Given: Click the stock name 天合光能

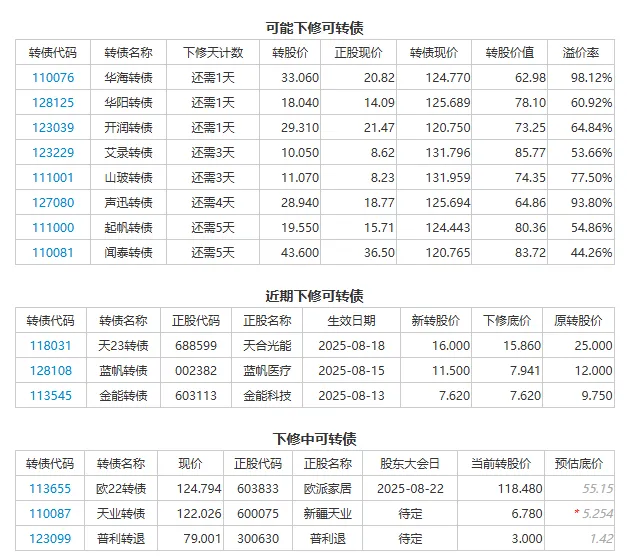Looking at the screenshot, I should tap(267, 346).
